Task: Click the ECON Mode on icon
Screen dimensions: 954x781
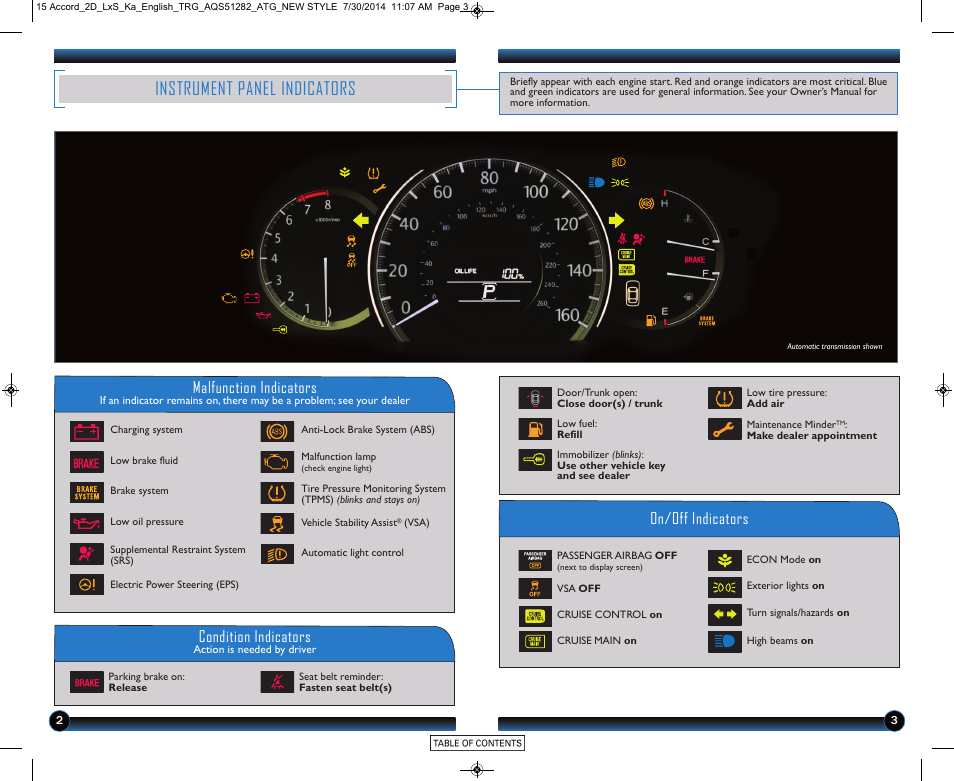Action: pyautogui.click(x=725, y=560)
